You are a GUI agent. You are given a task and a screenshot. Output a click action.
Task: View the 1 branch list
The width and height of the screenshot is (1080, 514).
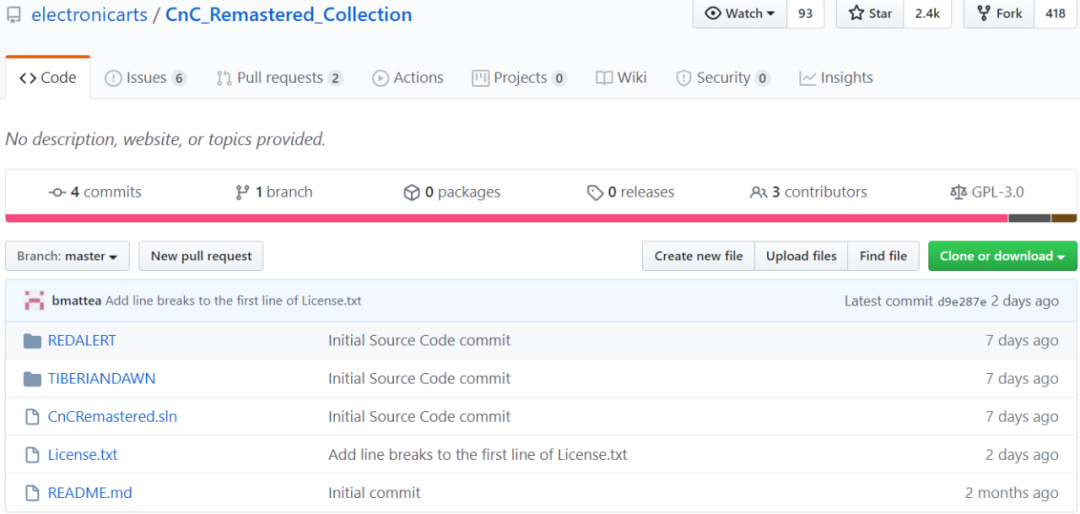(x=273, y=192)
